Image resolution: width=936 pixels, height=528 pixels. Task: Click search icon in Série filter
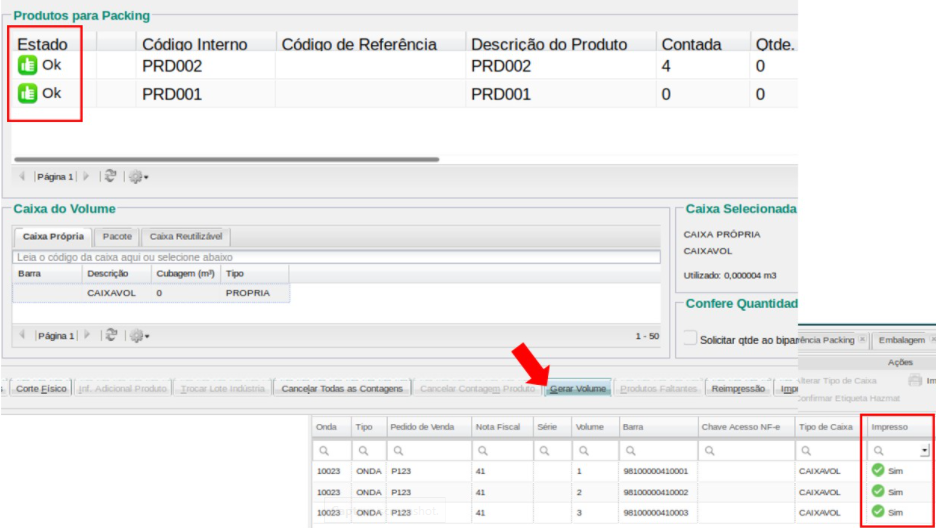[544, 450]
